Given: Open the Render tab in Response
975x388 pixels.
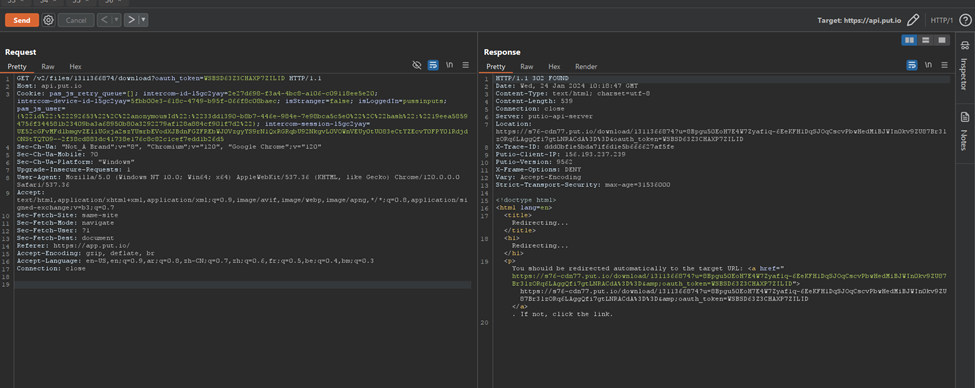Looking at the screenshot, I should [586, 67].
